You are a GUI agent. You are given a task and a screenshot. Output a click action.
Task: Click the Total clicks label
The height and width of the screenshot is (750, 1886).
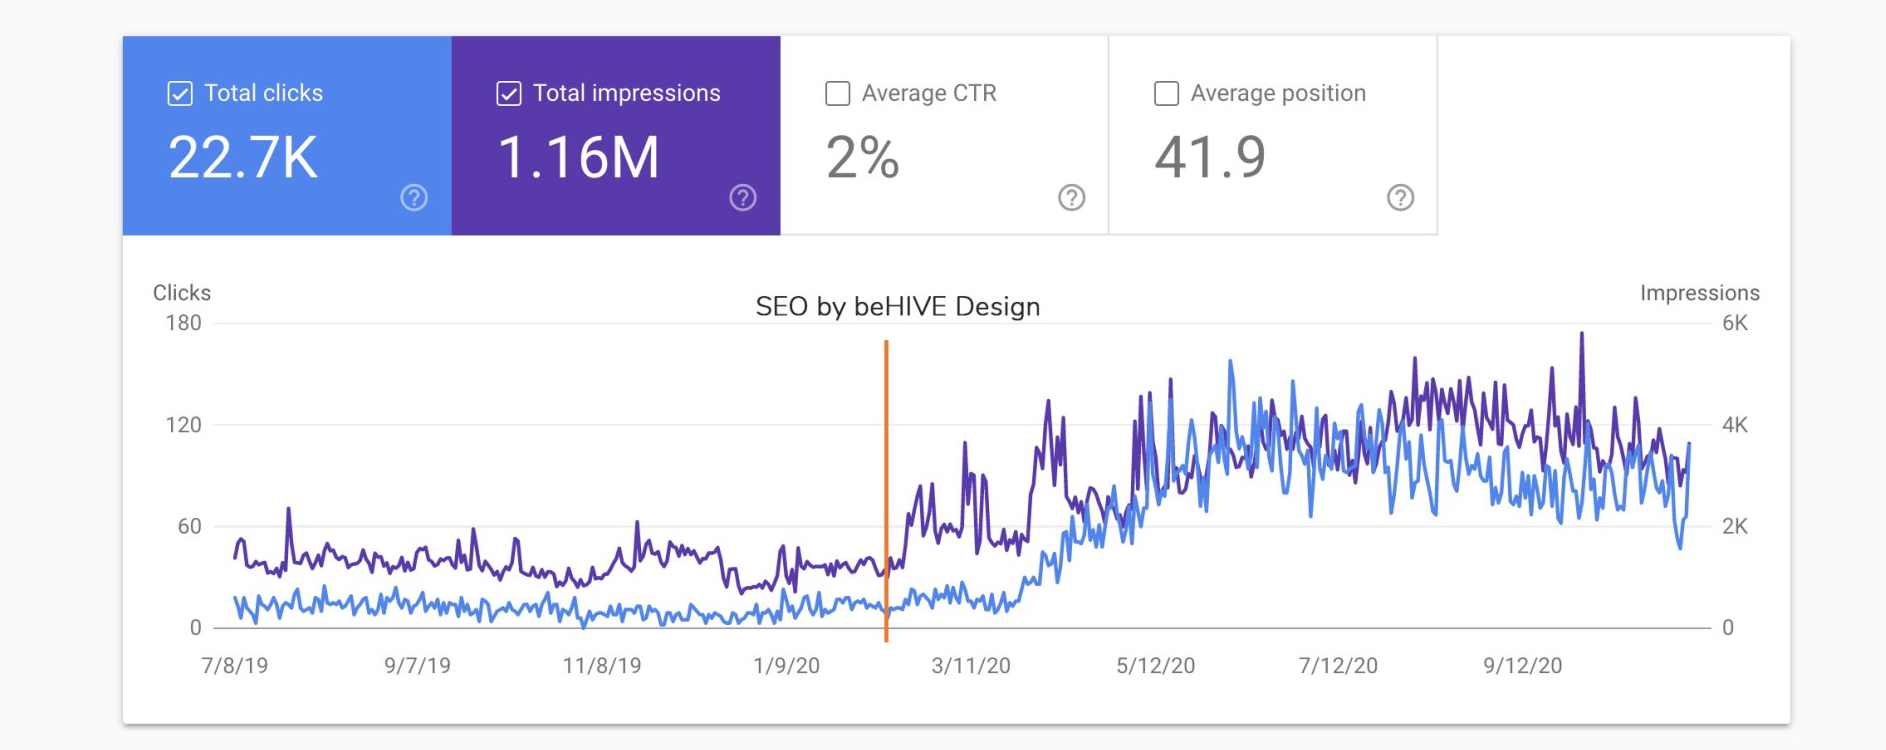264,93
